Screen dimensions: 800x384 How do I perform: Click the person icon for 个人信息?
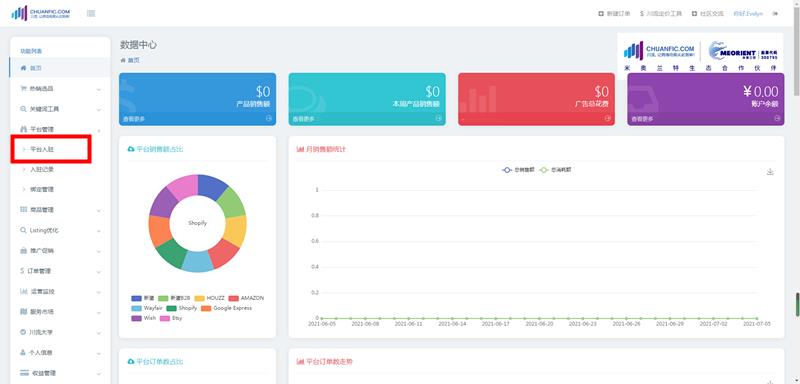(x=23, y=352)
